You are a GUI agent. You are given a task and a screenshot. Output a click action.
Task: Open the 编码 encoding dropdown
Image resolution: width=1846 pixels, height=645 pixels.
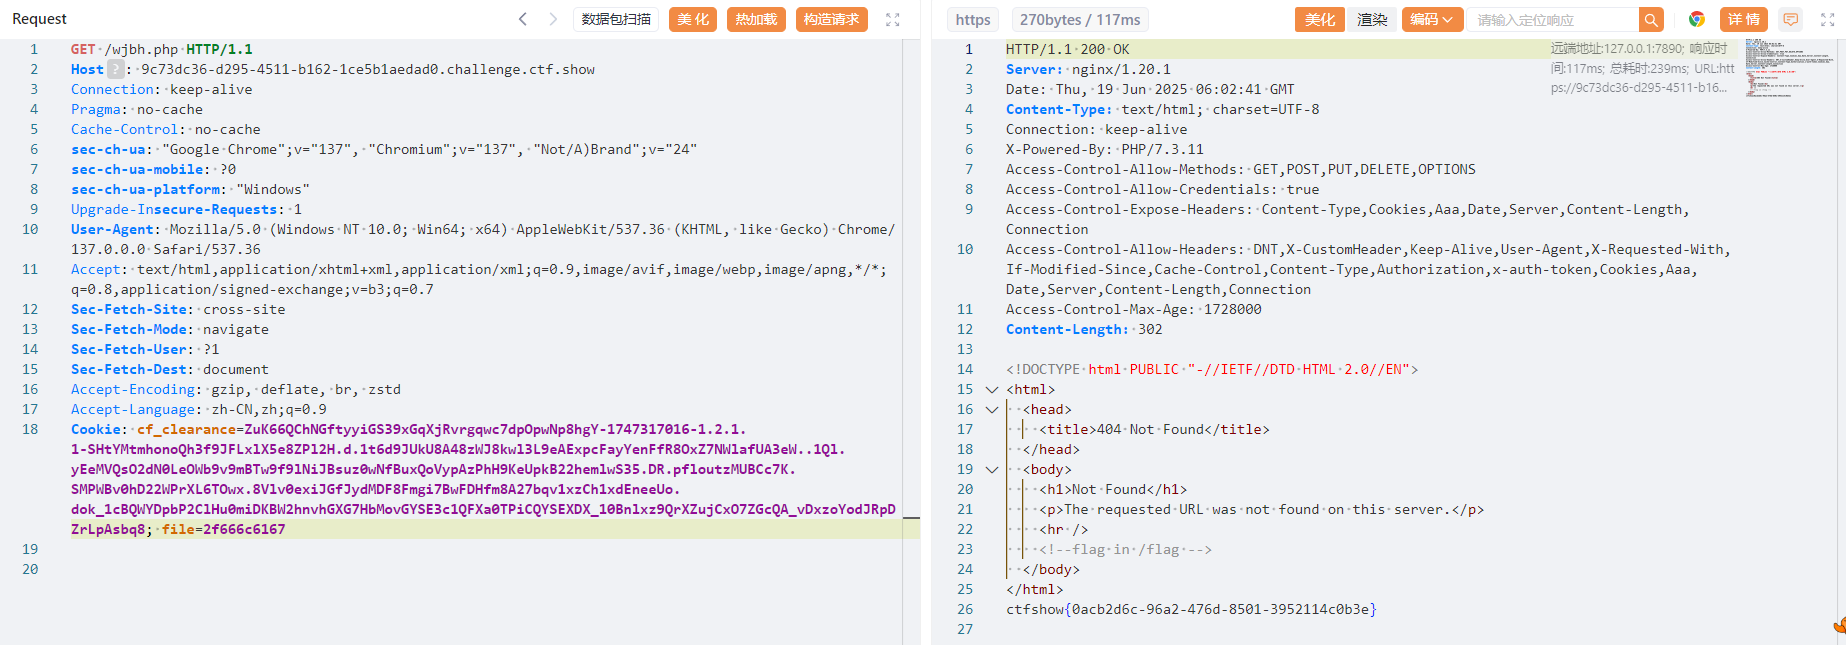coord(1432,19)
